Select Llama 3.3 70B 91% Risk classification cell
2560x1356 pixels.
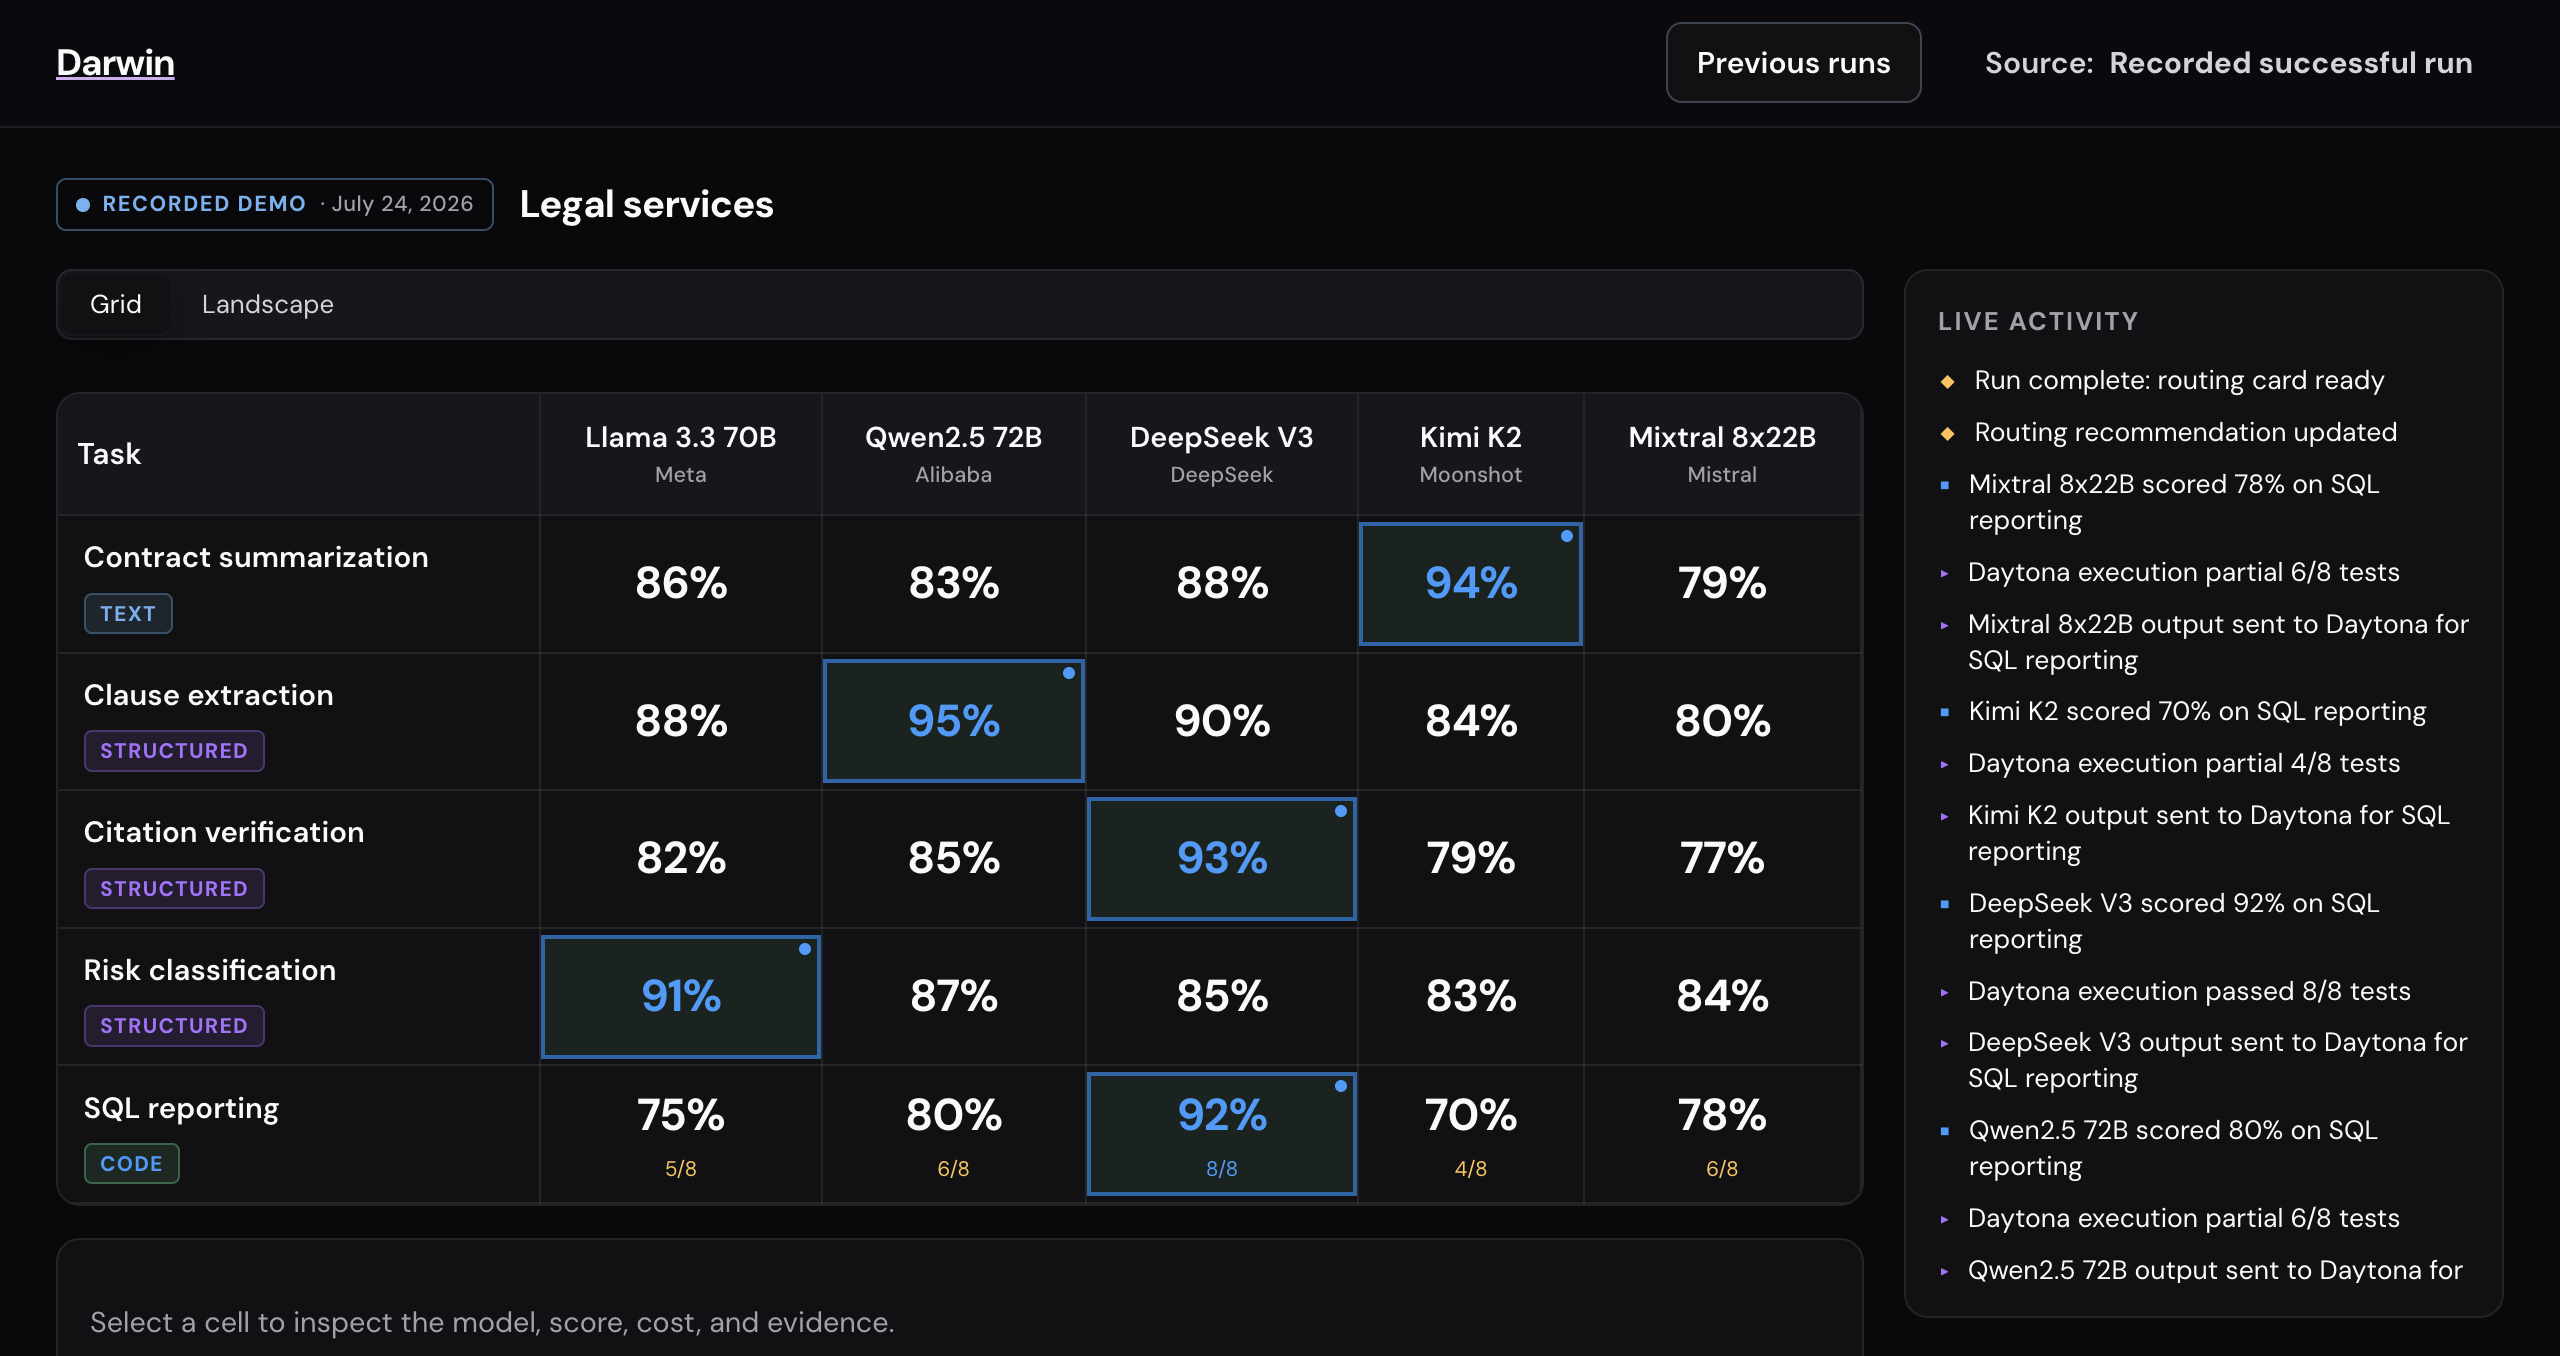point(680,996)
